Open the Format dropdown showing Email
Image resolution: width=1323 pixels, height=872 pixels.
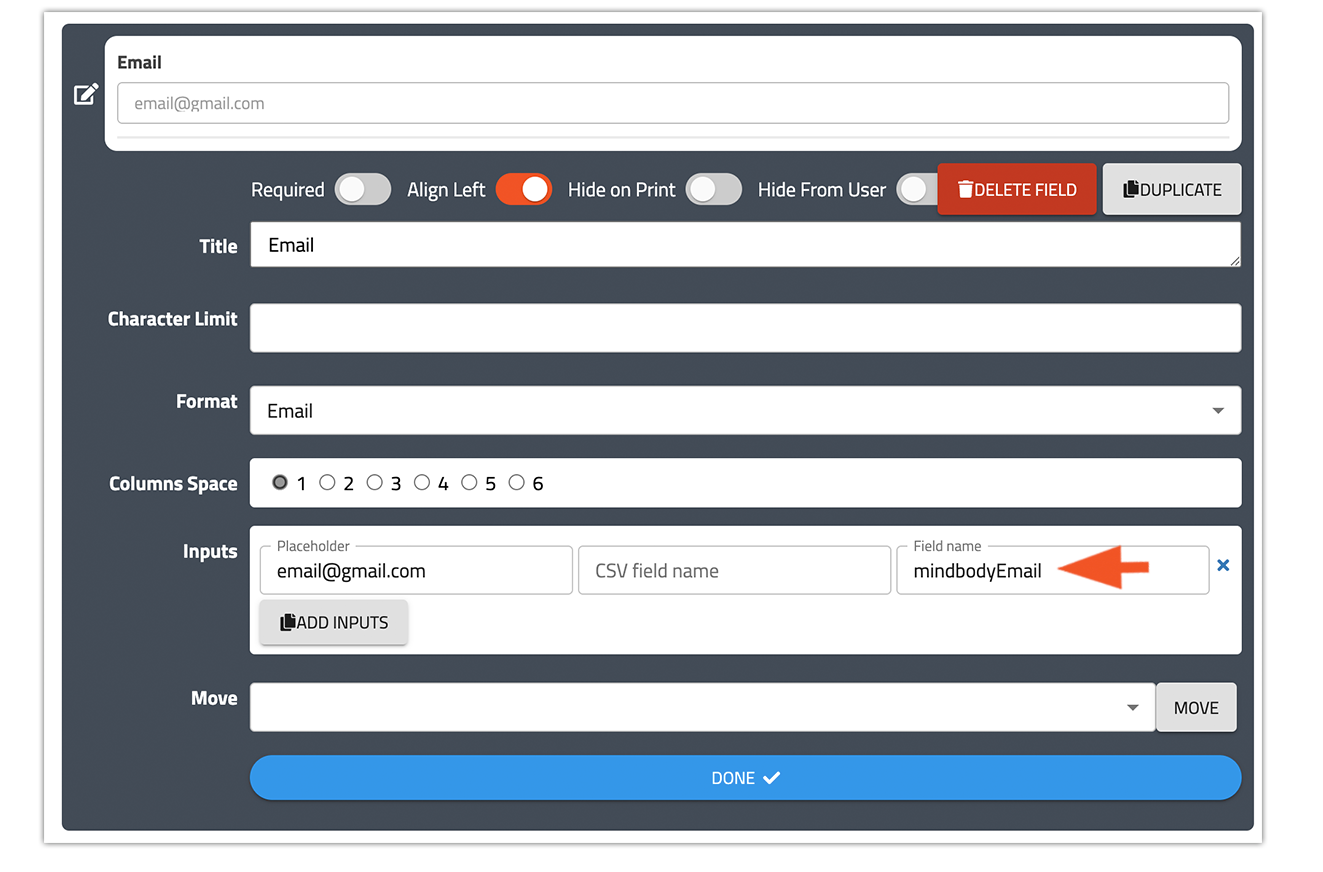pyautogui.click(x=745, y=411)
